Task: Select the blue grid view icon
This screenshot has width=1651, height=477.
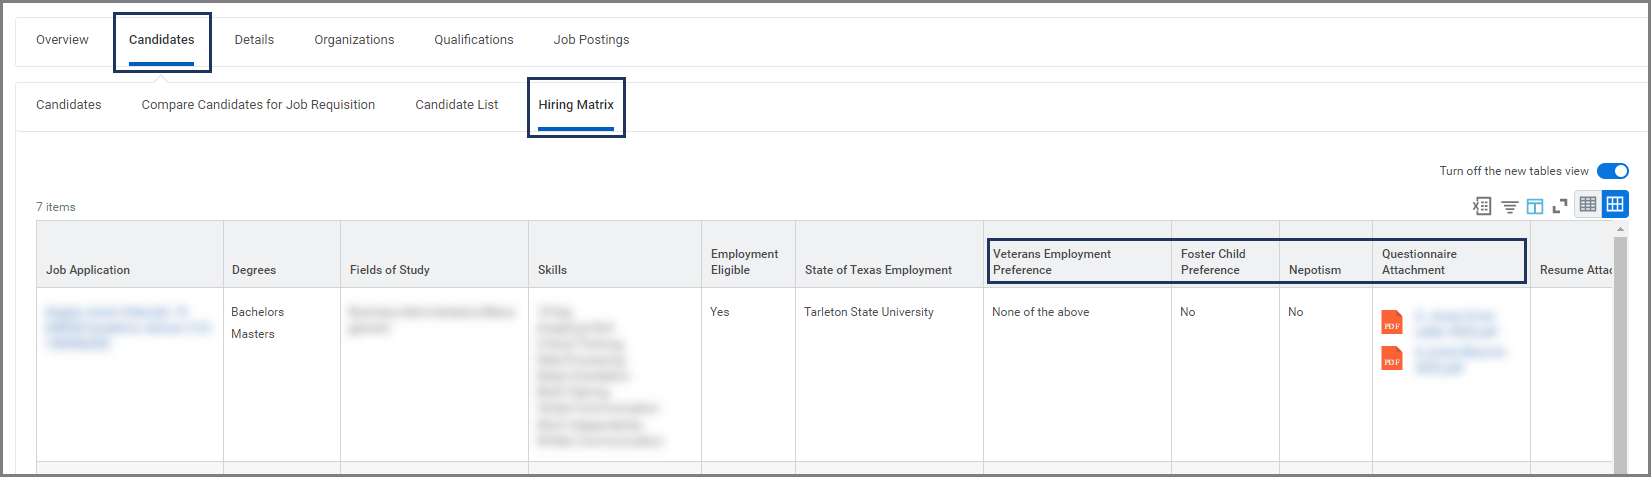Action: pyautogui.click(x=1615, y=204)
